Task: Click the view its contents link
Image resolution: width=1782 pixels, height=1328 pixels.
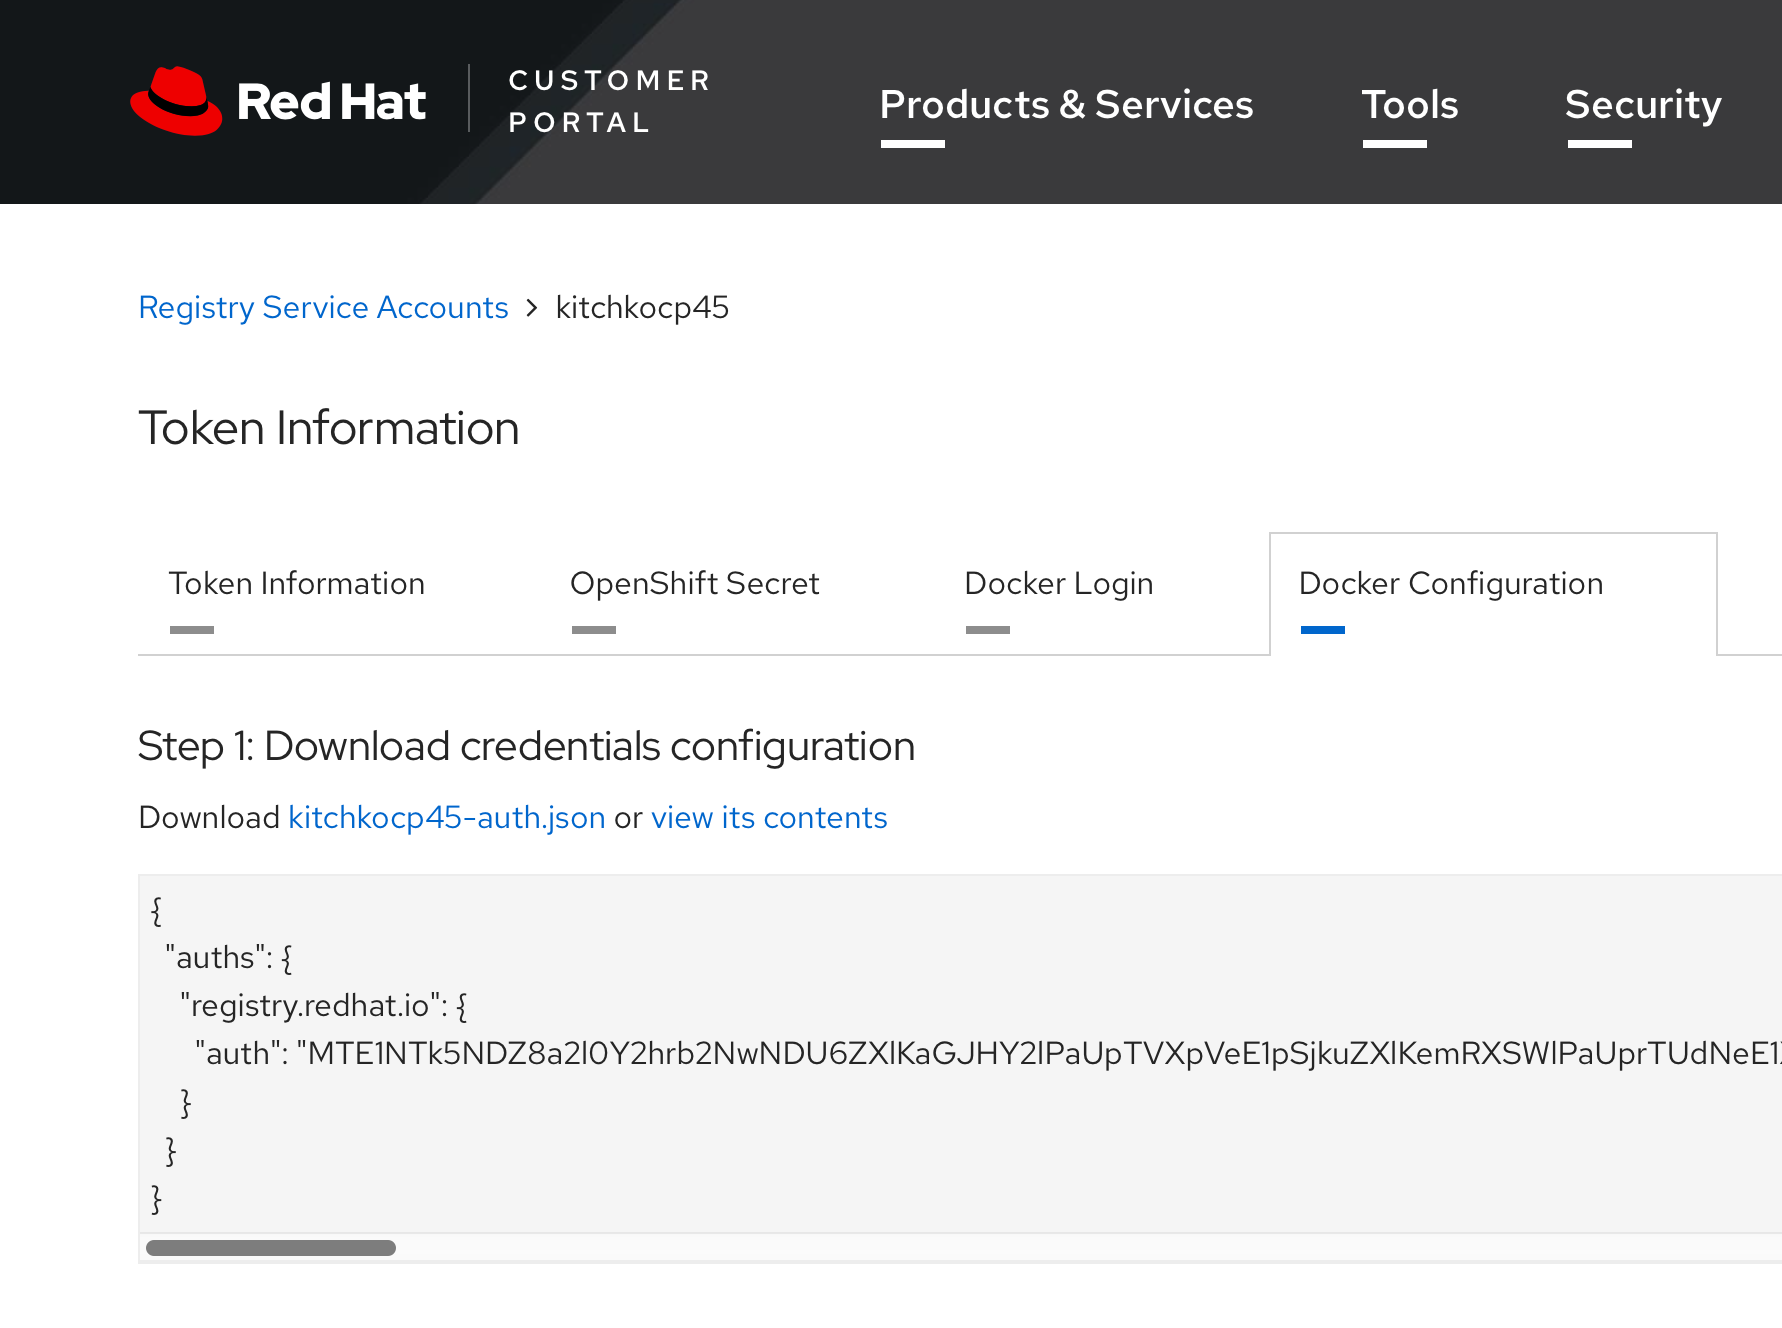Action: [769, 818]
